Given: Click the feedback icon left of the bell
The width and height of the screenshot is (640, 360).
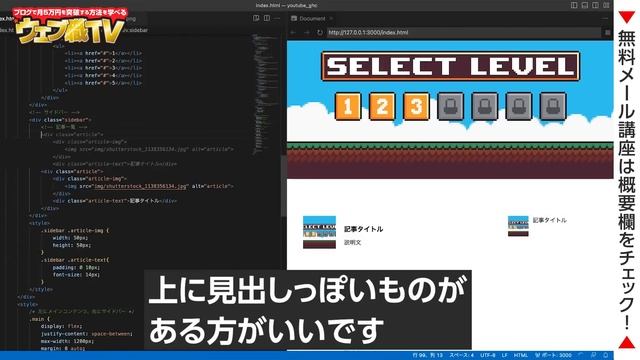Looking at the screenshot, I should pyautogui.click(x=593, y=355).
